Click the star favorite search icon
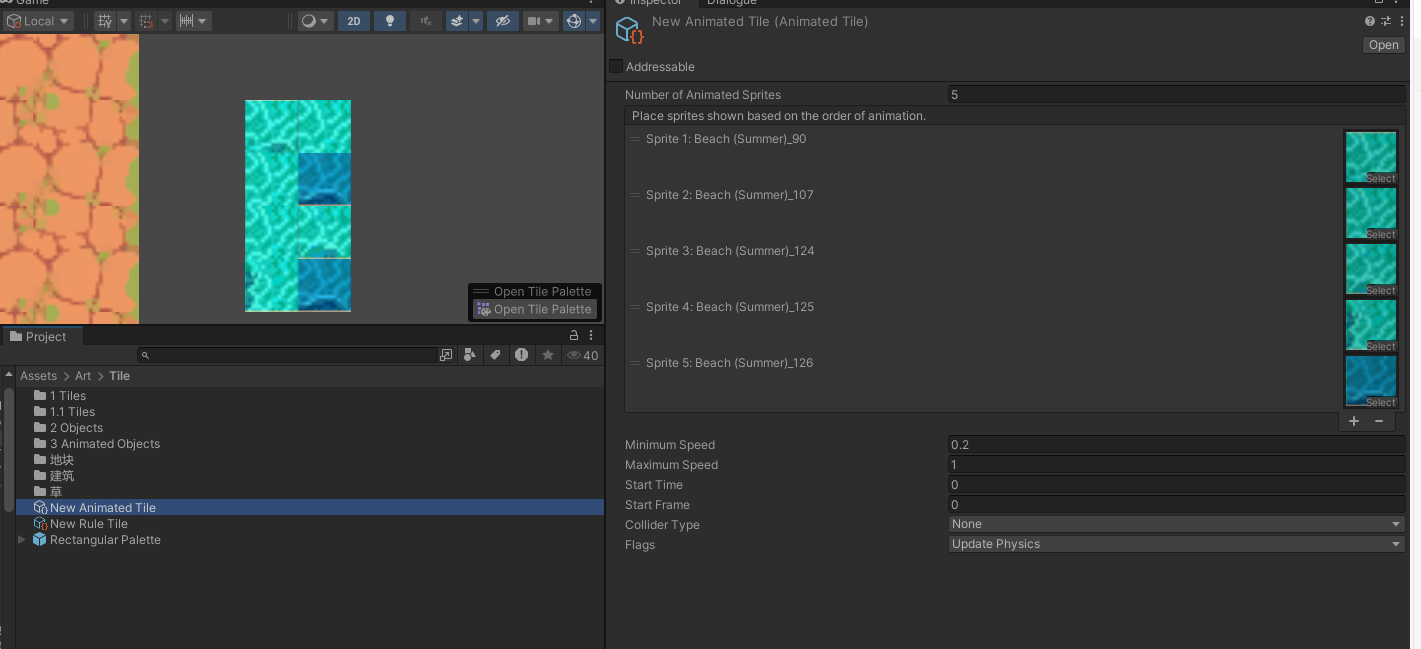1421x649 pixels. 547,355
